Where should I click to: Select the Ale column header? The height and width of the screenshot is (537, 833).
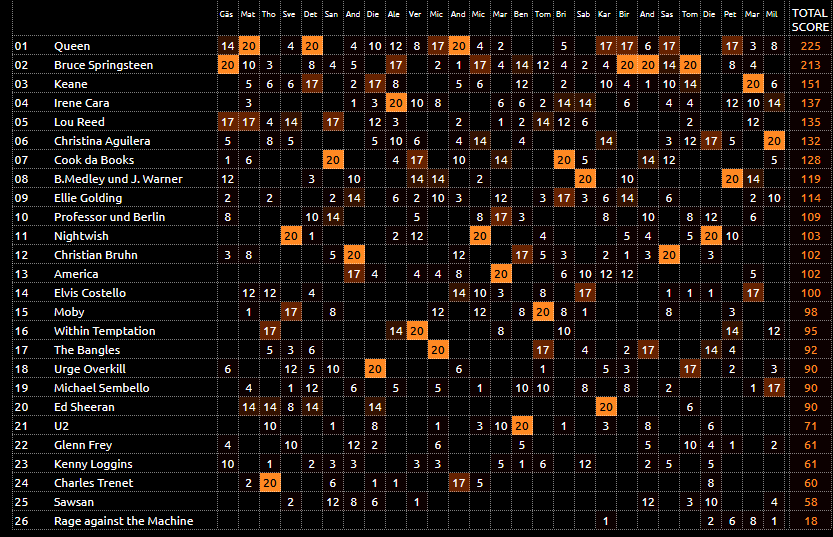coord(394,14)
